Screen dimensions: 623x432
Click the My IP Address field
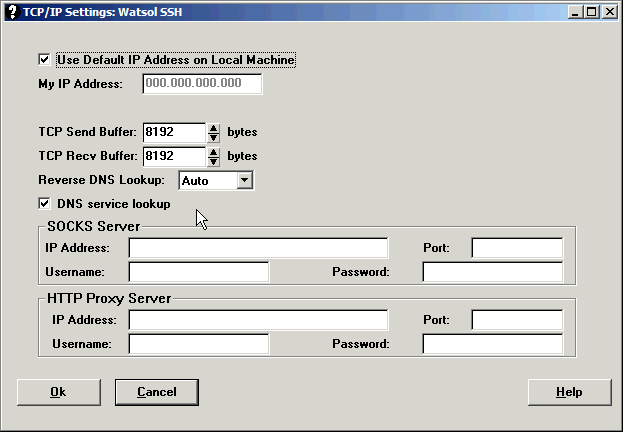click(x=202, y=84)
